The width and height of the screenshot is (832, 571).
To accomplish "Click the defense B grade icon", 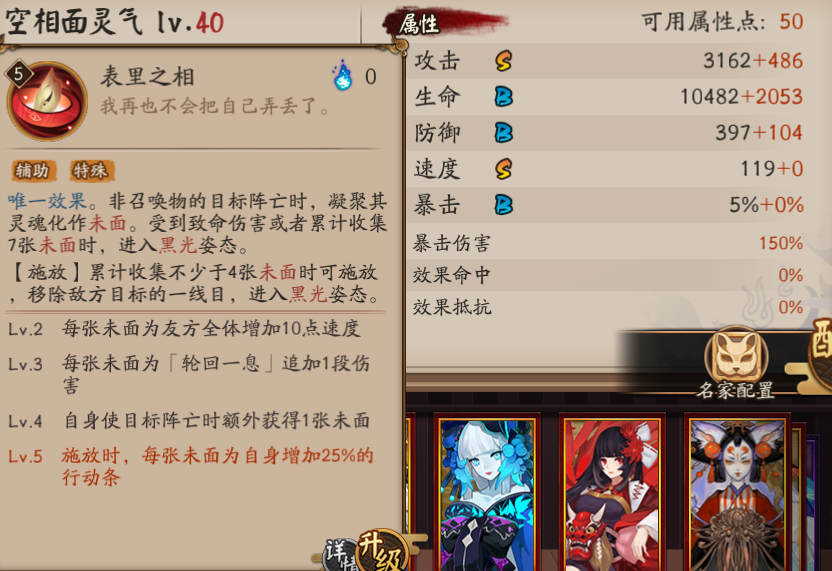I will (503, 133).
